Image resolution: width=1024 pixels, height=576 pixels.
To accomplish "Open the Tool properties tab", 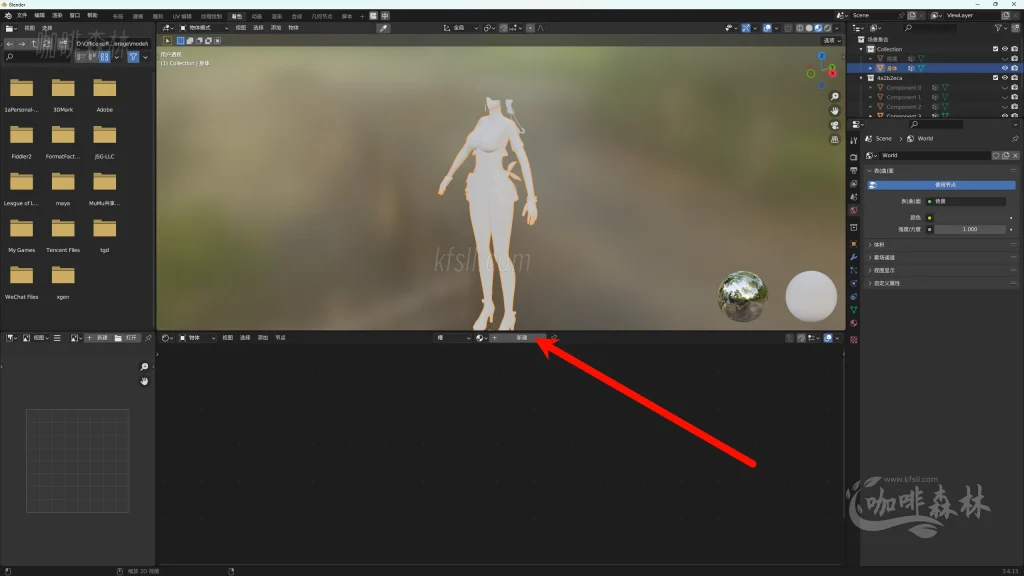I will [x=854, y=140].
